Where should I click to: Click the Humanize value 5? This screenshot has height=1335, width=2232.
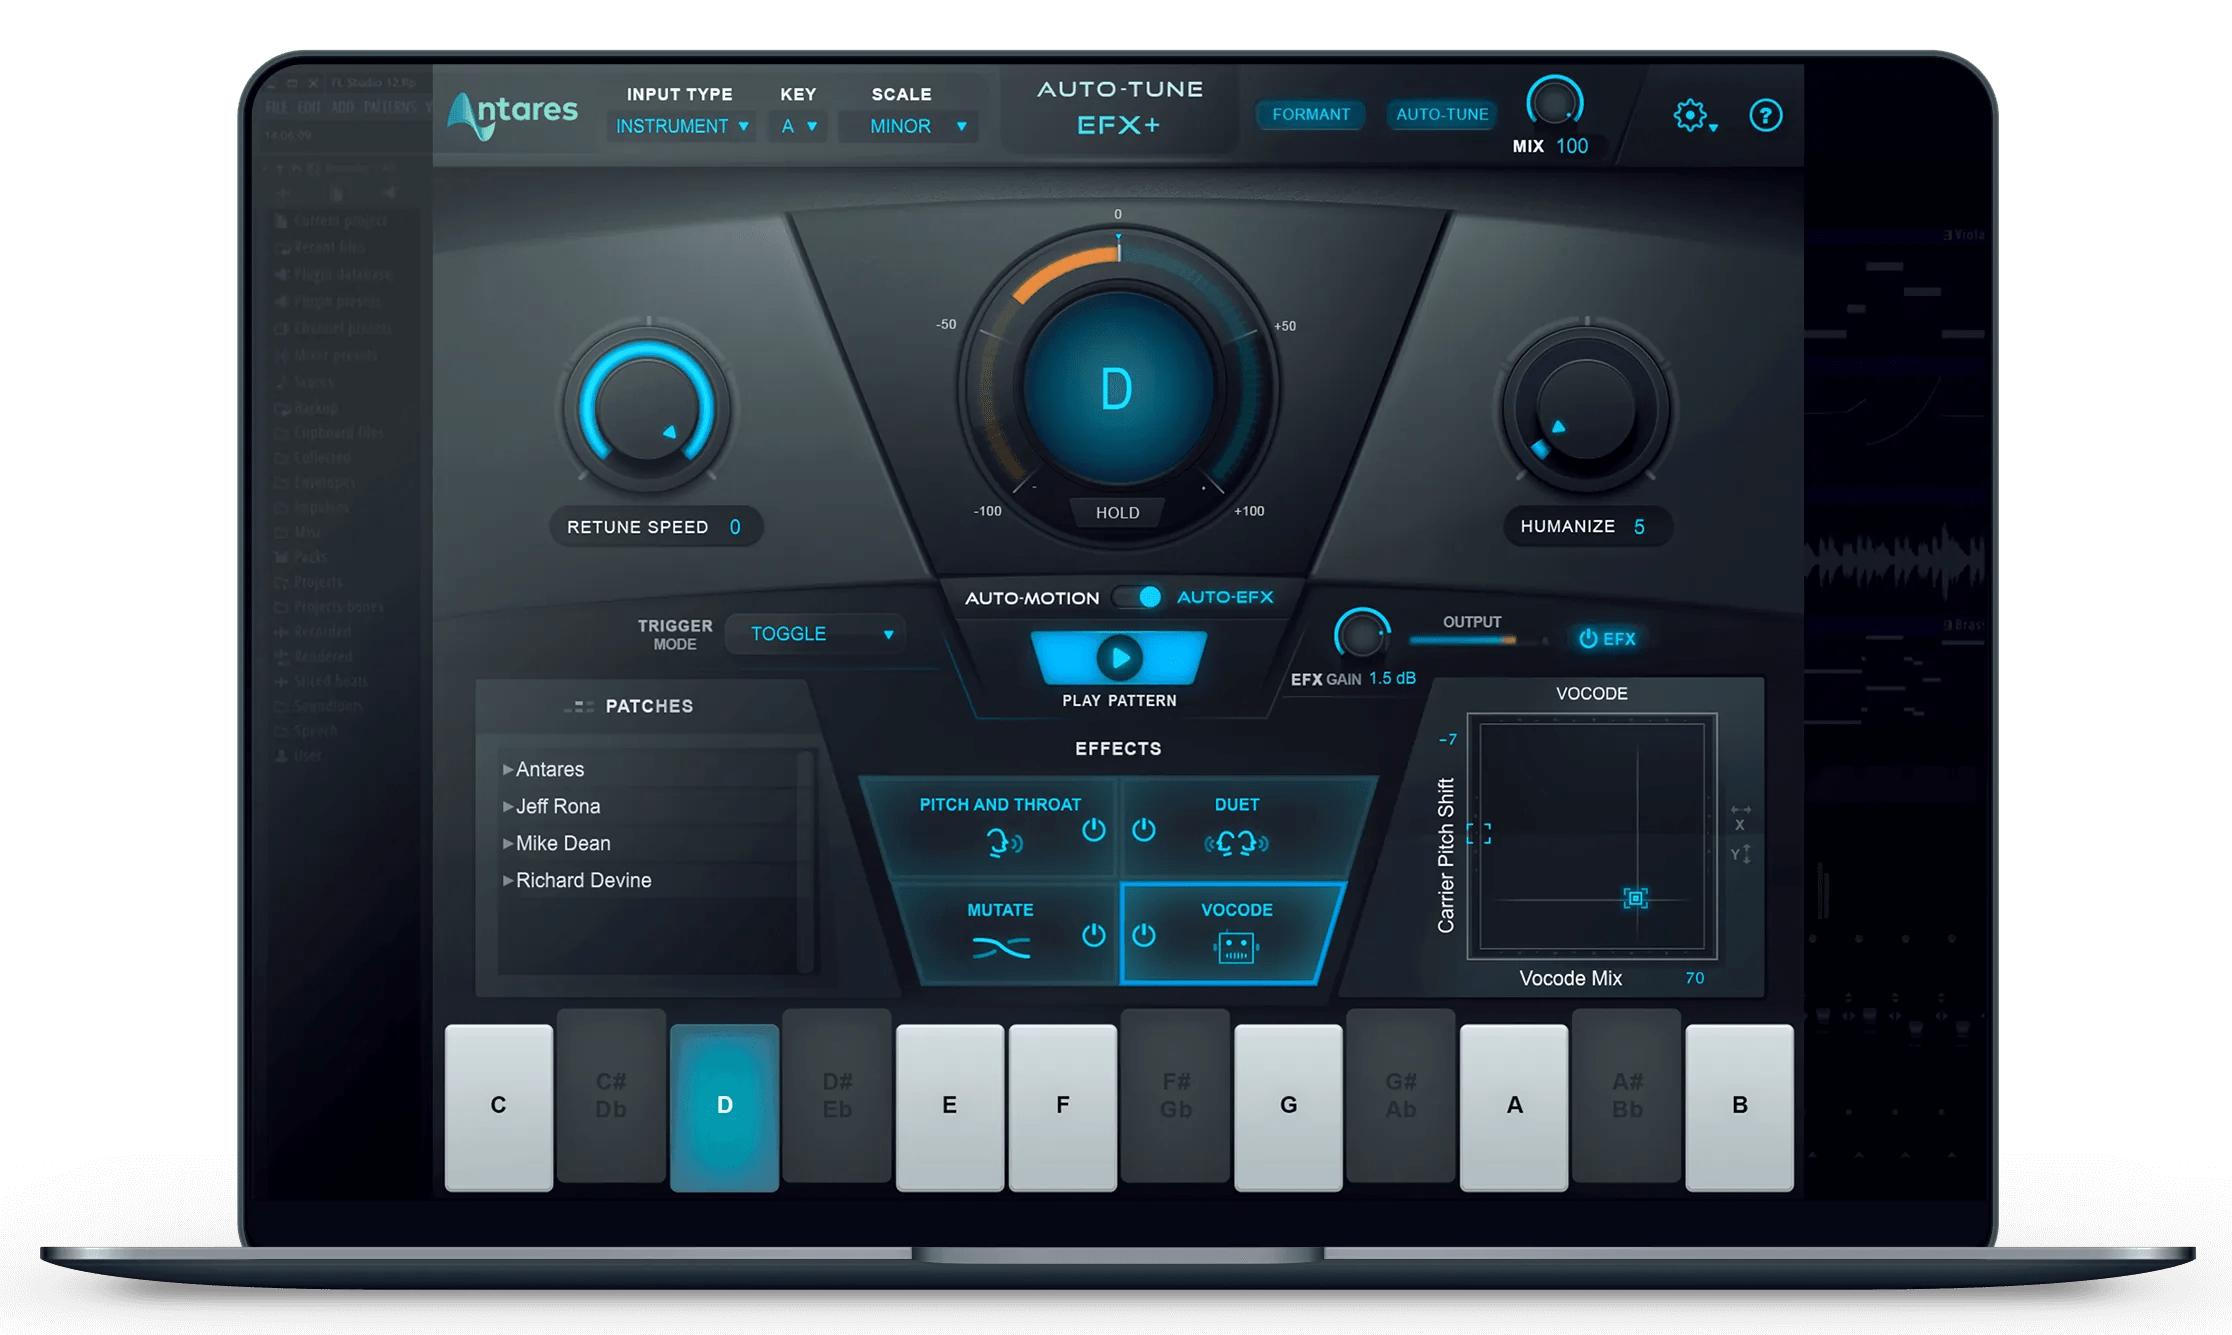(x=1639, y=527)
